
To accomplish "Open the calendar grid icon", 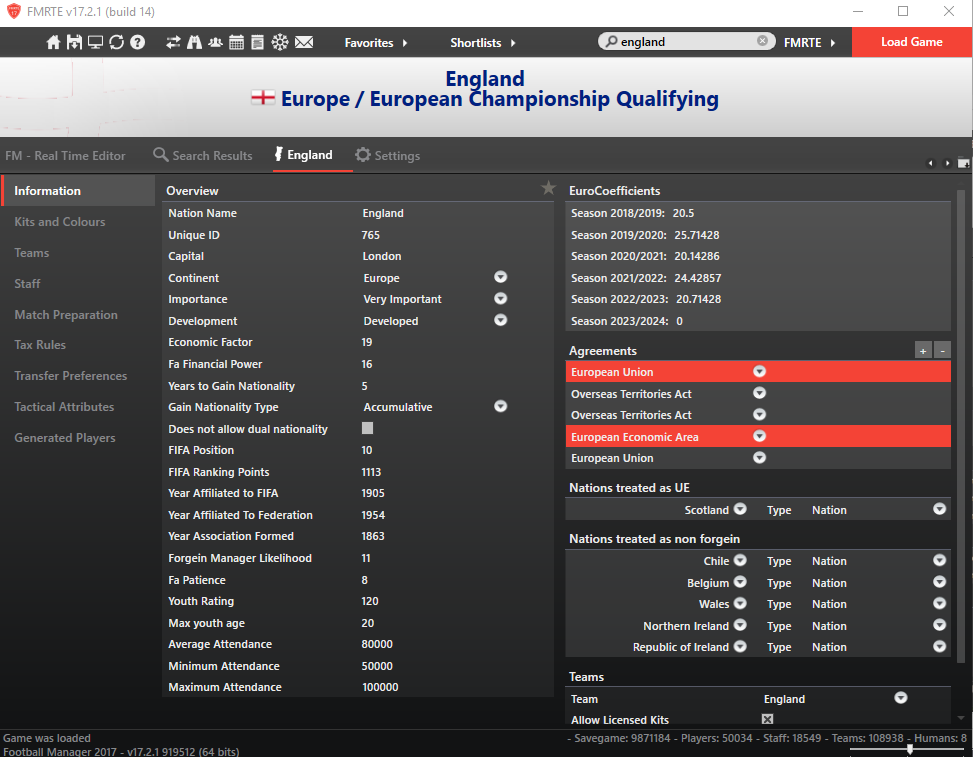I will coord(236,42).
